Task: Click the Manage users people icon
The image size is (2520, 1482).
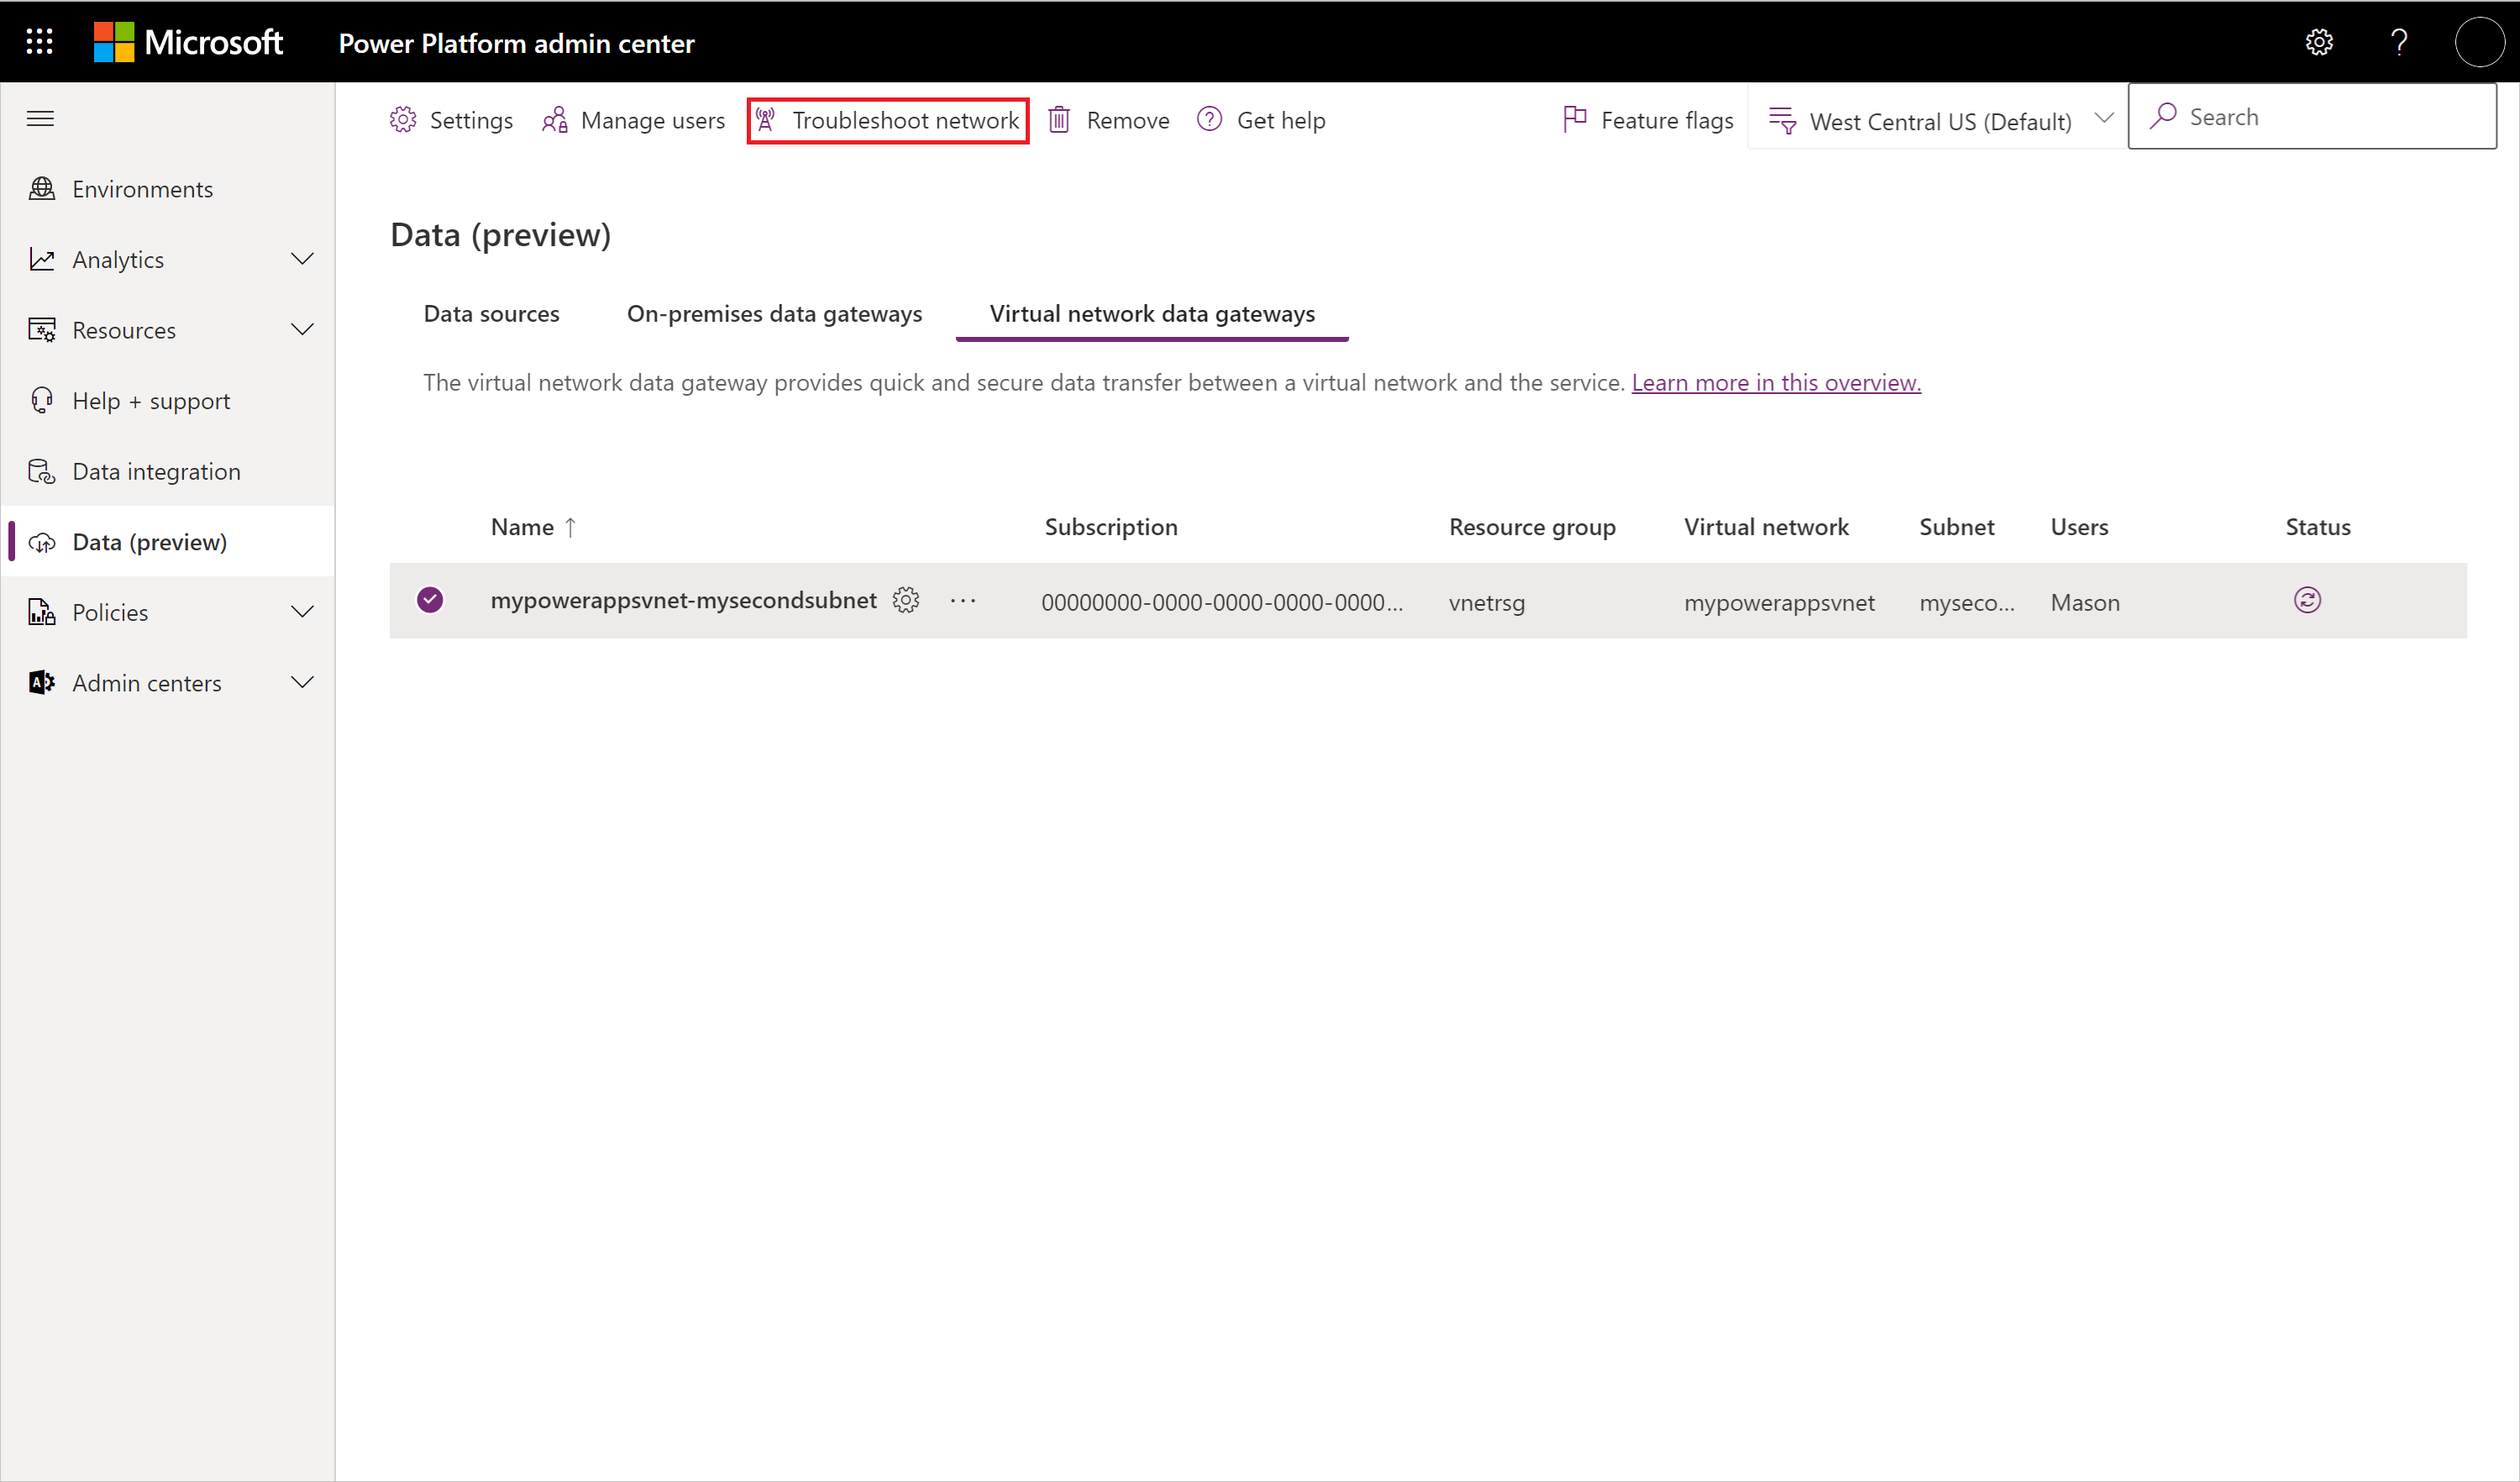Action: [x=555, y=120]
